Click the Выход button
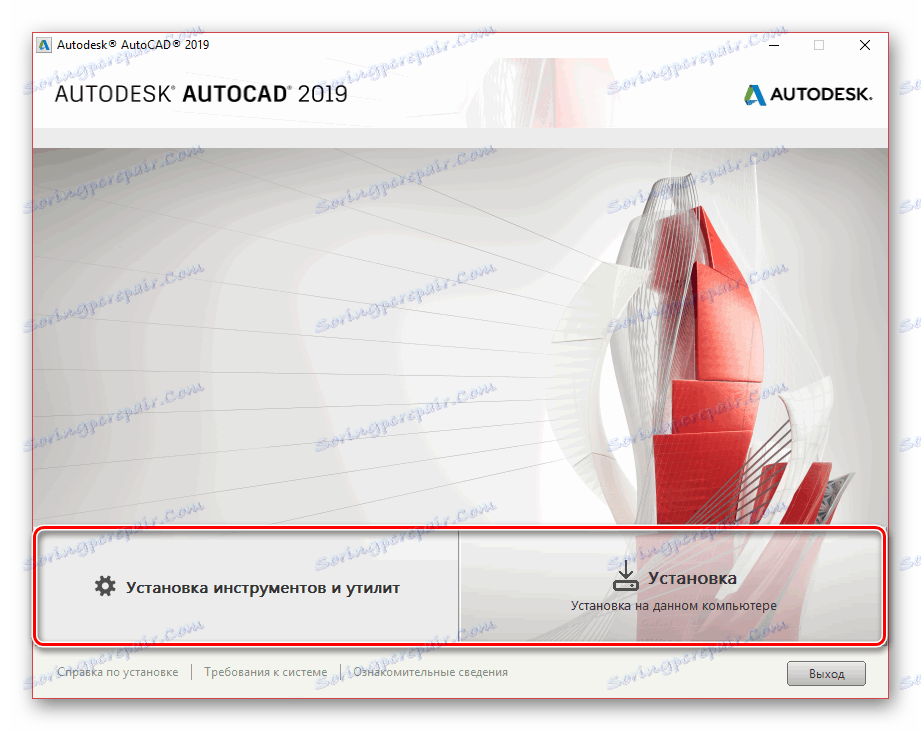This screenshot has height=731, width=921. click(826, 673)
